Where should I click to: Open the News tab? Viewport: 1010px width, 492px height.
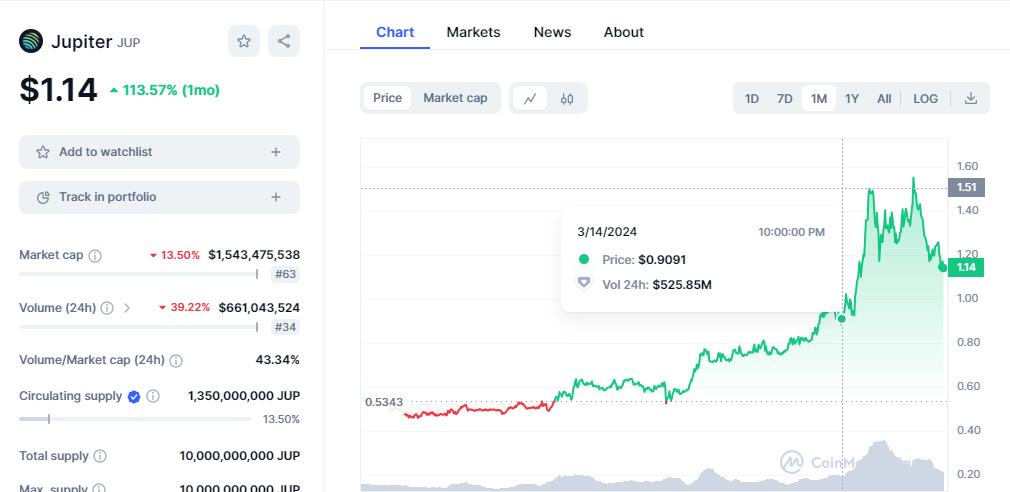pyautogui.click(x=552, y=32)
